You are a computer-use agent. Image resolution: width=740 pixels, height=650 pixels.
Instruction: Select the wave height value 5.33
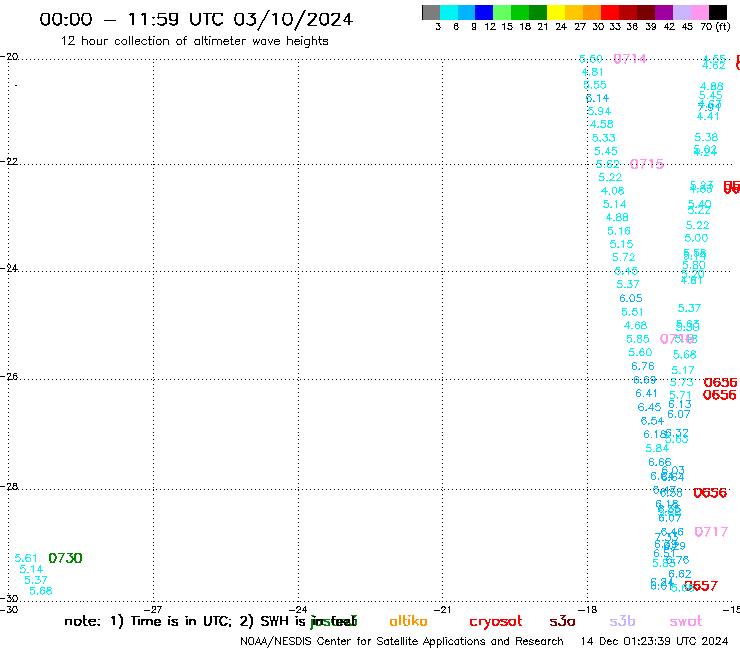pyautogui.click(x=604, y=138)
